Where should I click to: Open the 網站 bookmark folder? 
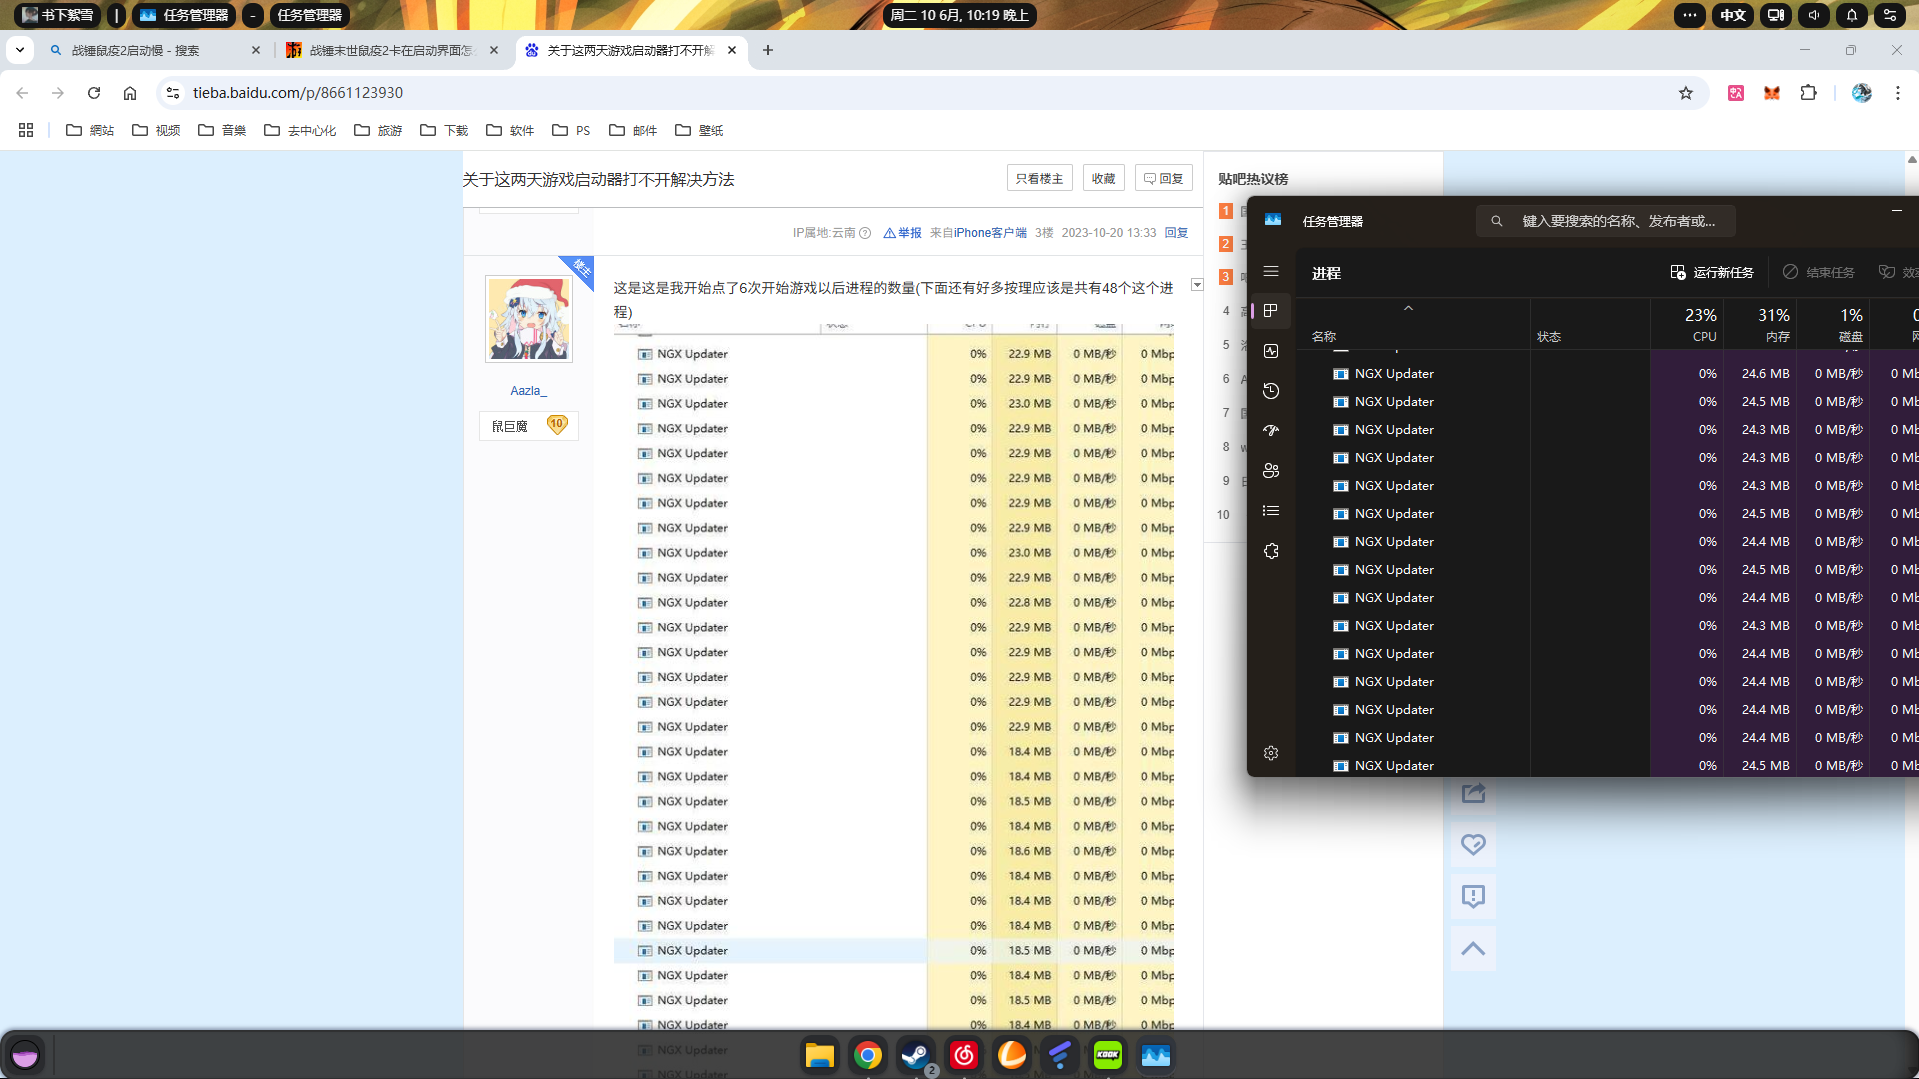coord(90,130)
